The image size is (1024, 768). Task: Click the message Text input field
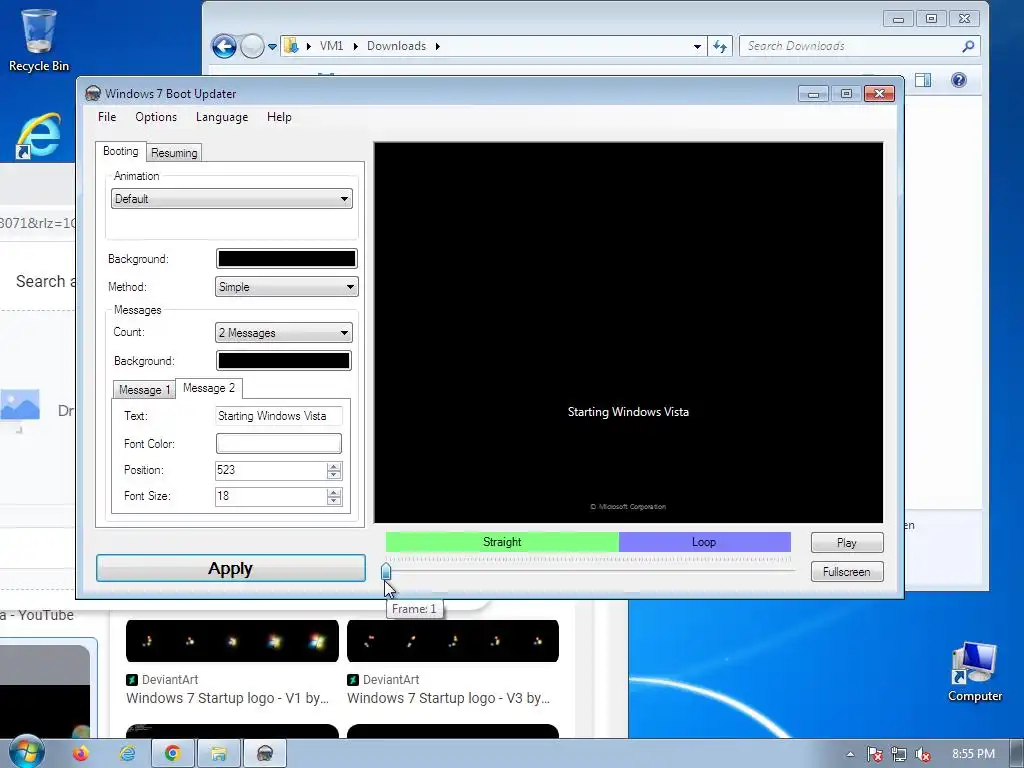tap(279, 416)
